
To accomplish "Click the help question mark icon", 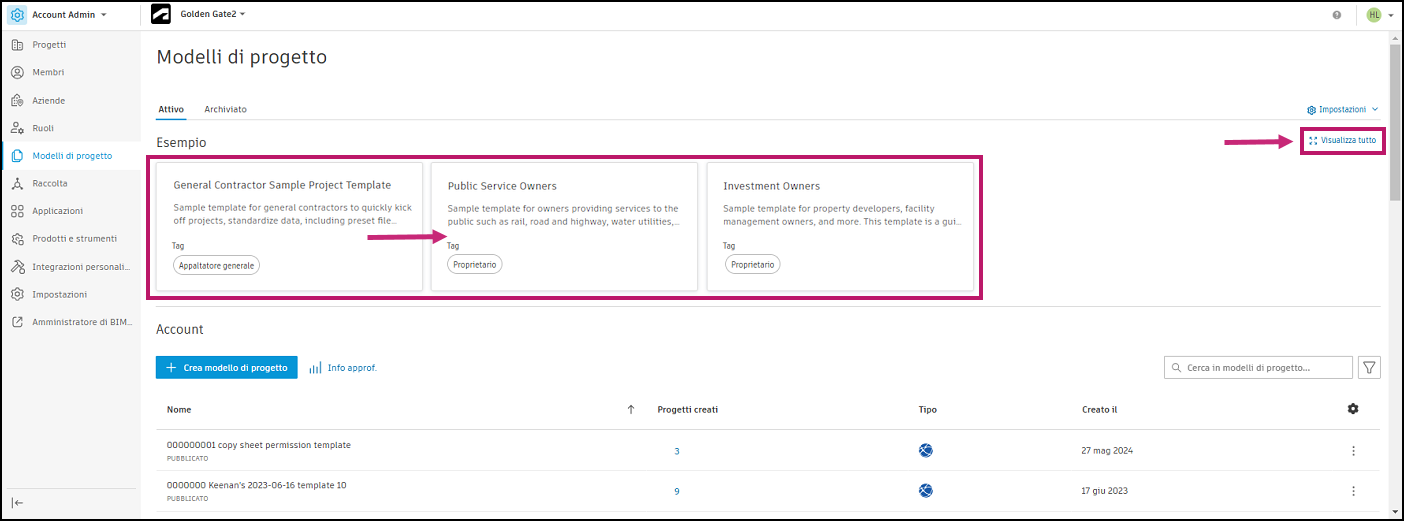I will click(x=1337, y=15).
